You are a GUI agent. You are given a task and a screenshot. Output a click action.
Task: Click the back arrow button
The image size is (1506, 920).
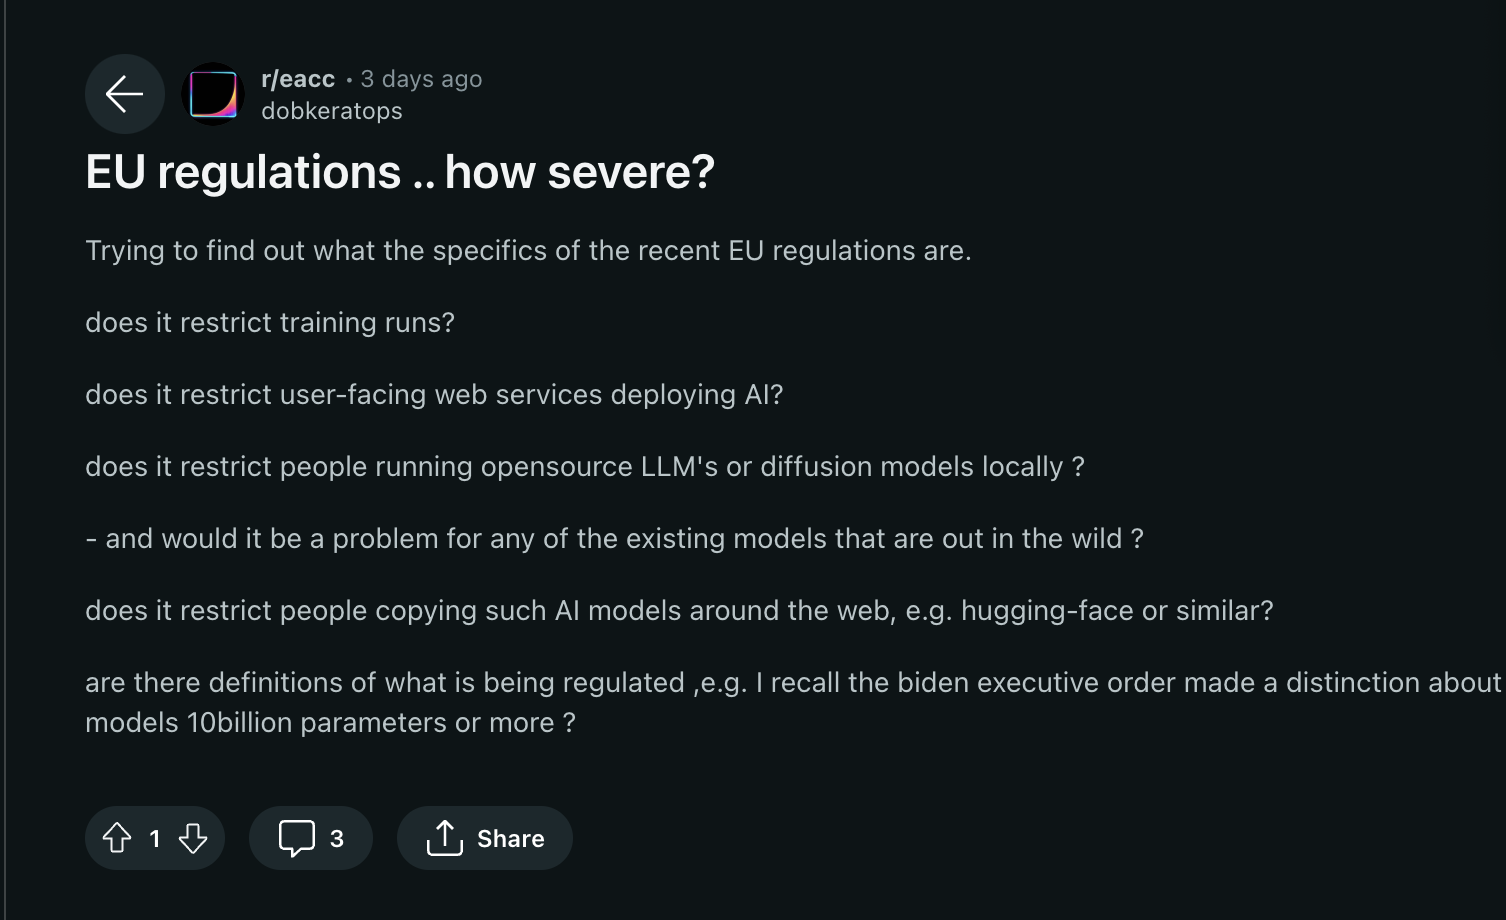[x=125, y=94]
